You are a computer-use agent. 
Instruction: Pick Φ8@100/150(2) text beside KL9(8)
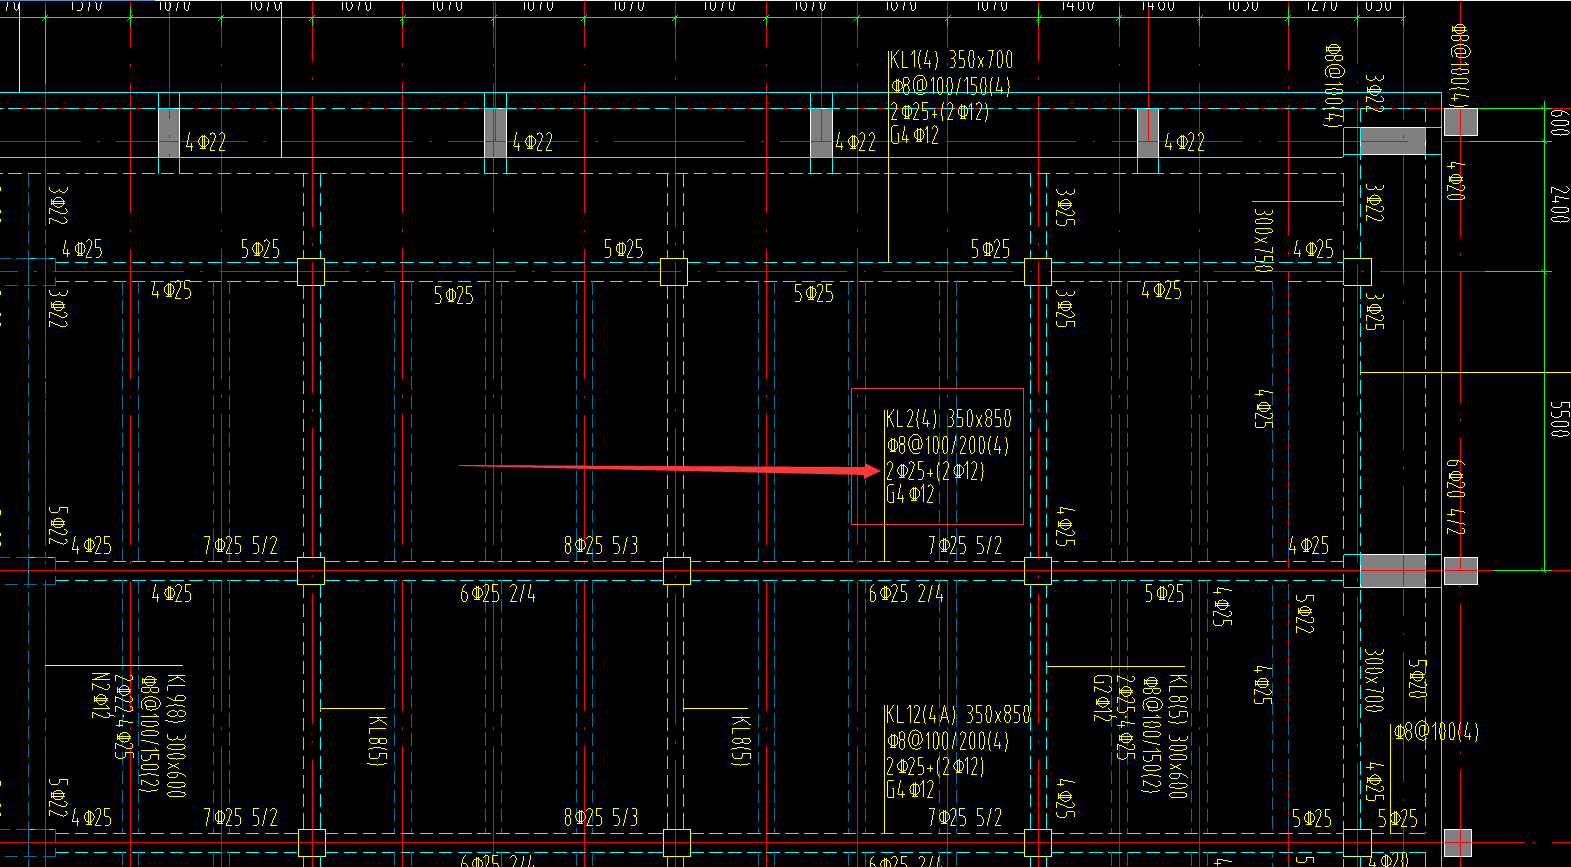[150, 734]
